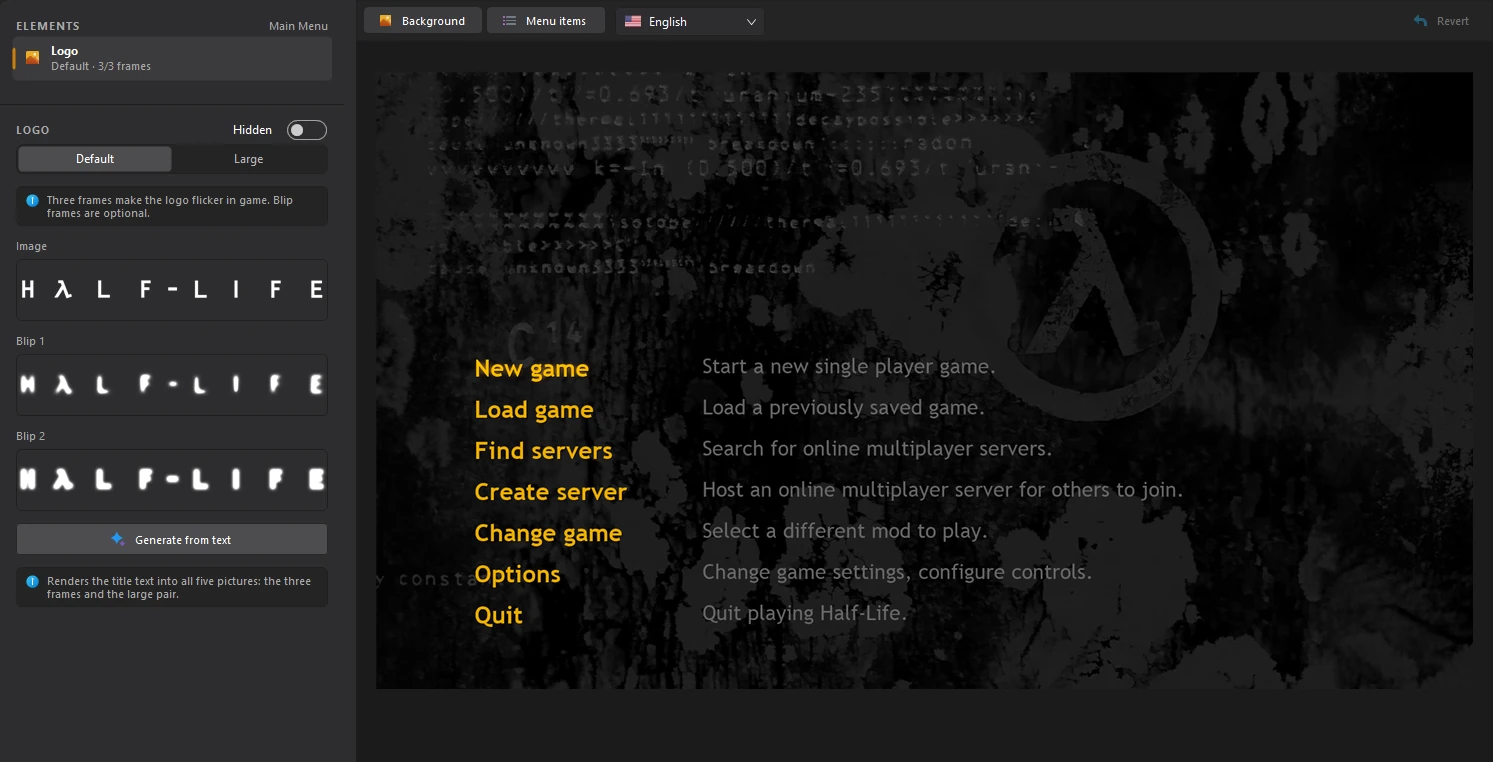The height and width of the screenshot is (762, 1493).
Task: Click the US flag language icon
Action: click(x=633, y=21)
